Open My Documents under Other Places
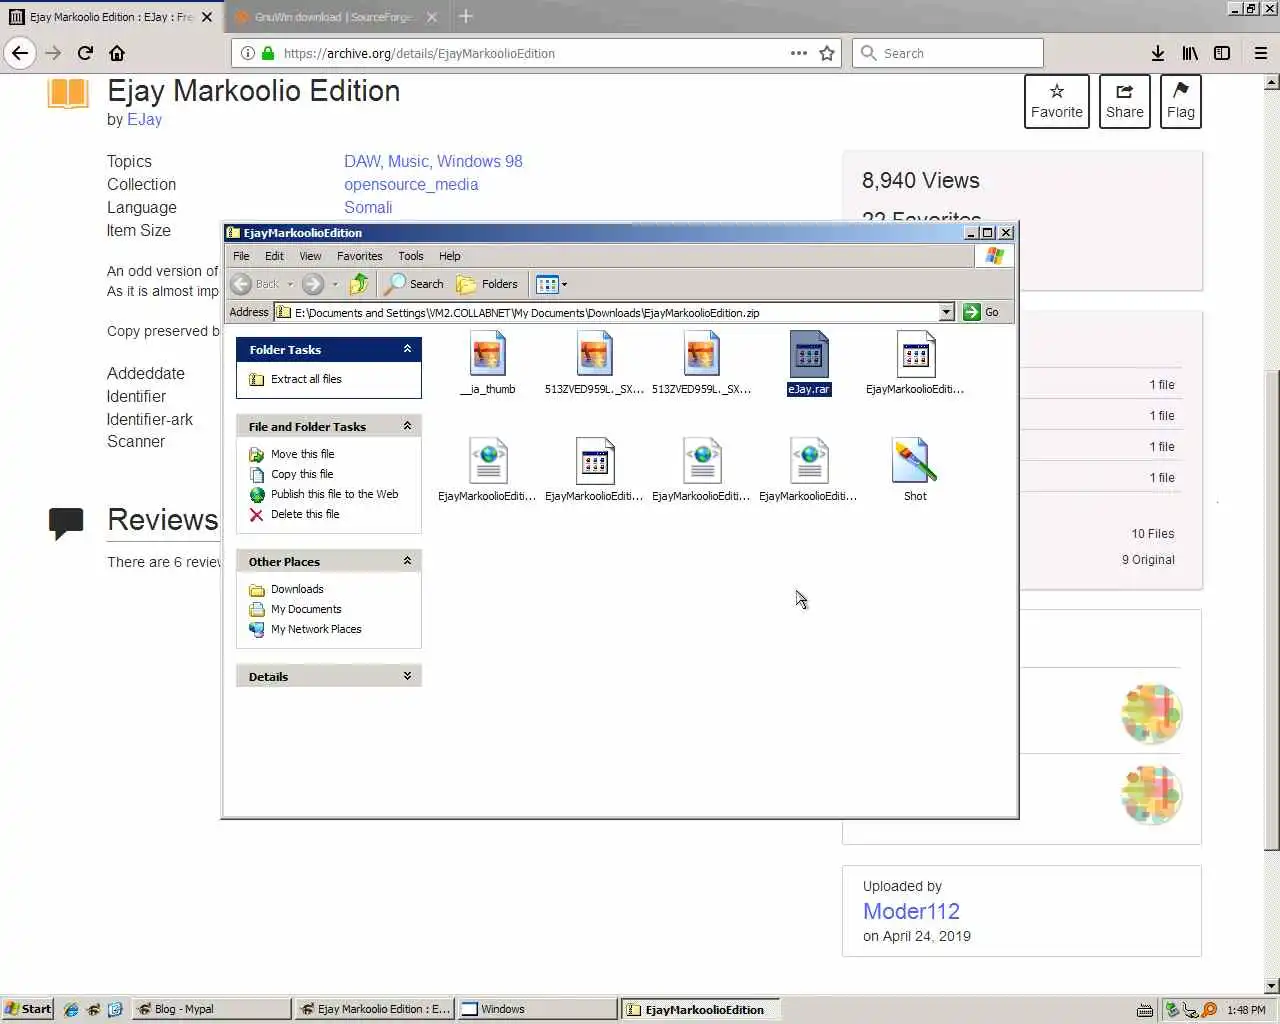This screenshot has width=1280, height=1024. (306, 609)
